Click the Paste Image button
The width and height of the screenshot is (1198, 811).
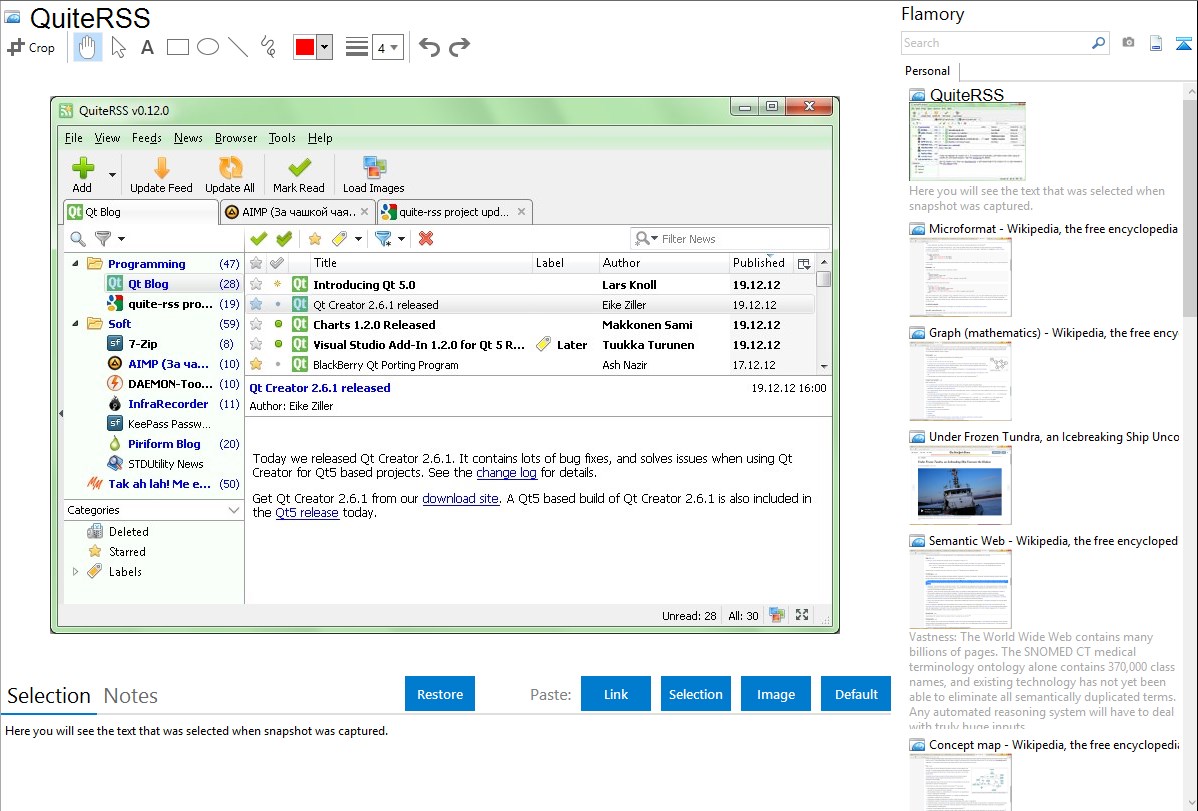(x=776, y=694)
